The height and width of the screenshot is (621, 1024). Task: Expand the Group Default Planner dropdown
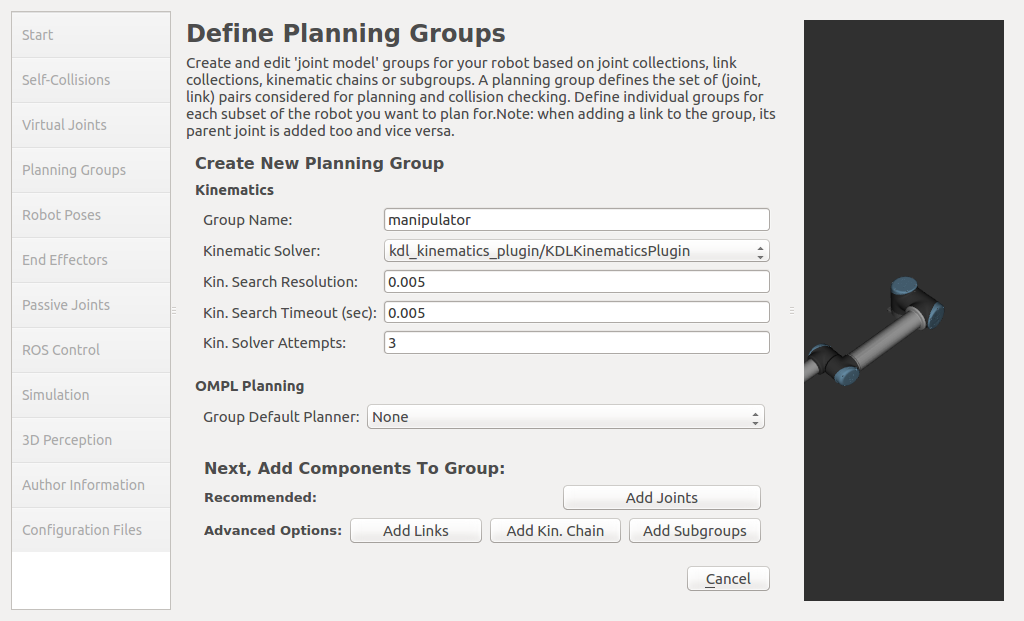pos(566,417)
